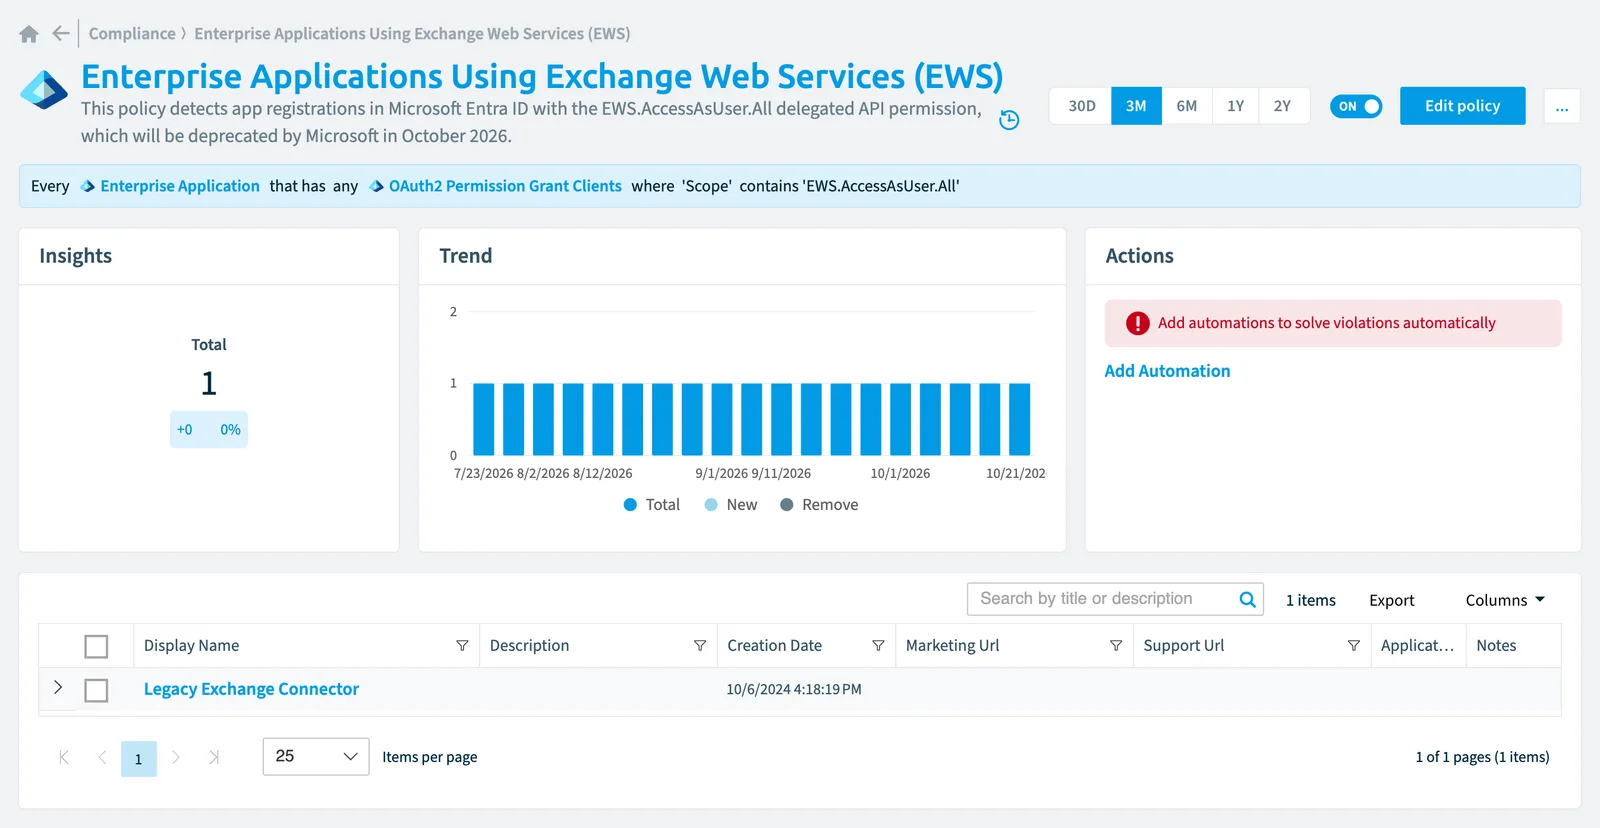Image resolution: width=1600 pixels, height=828 pixels.
Task: Click the Edit policy button
Action: point(1462,106)
